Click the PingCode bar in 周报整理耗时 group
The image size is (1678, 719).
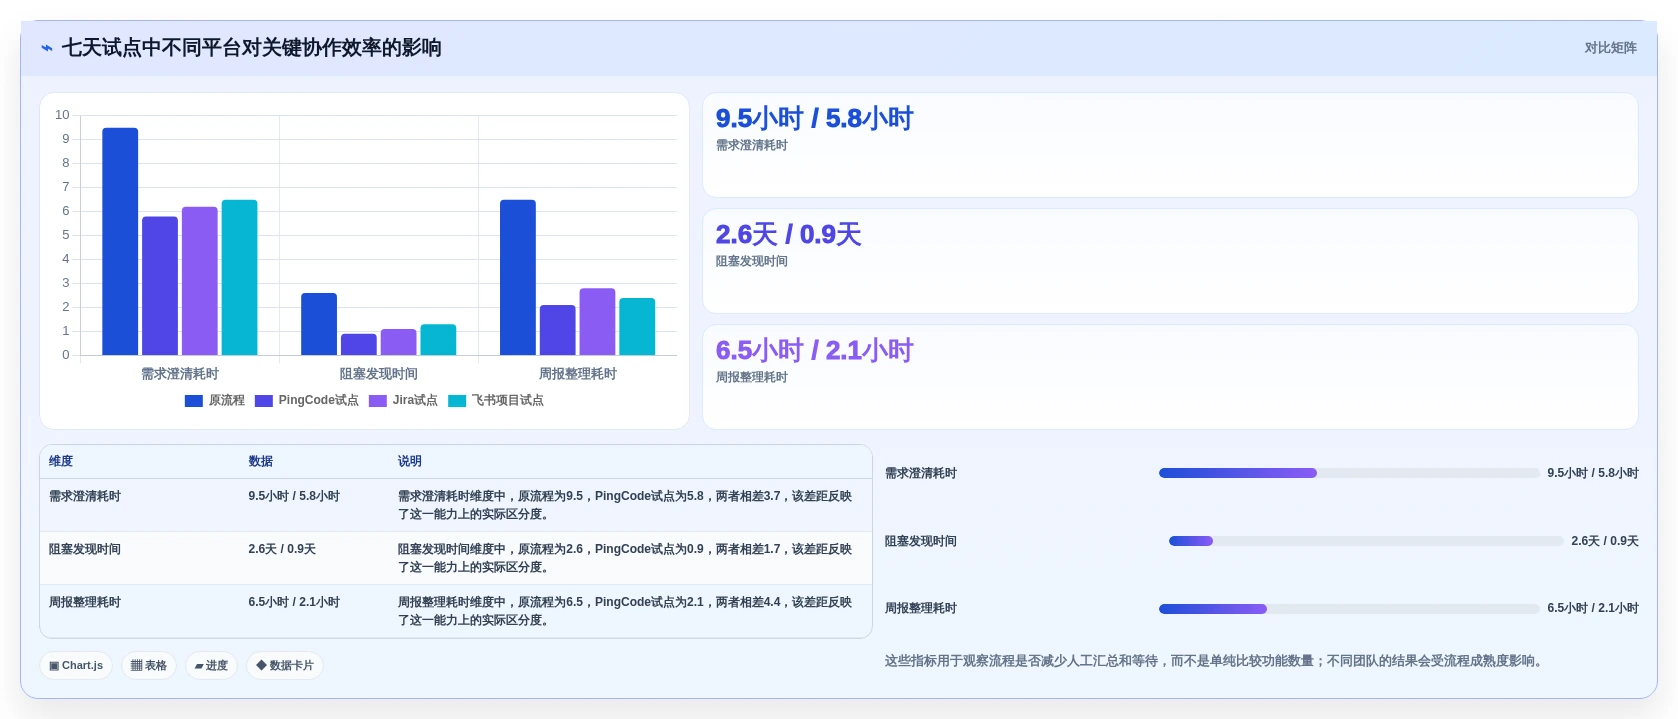[x=558, y=330]
